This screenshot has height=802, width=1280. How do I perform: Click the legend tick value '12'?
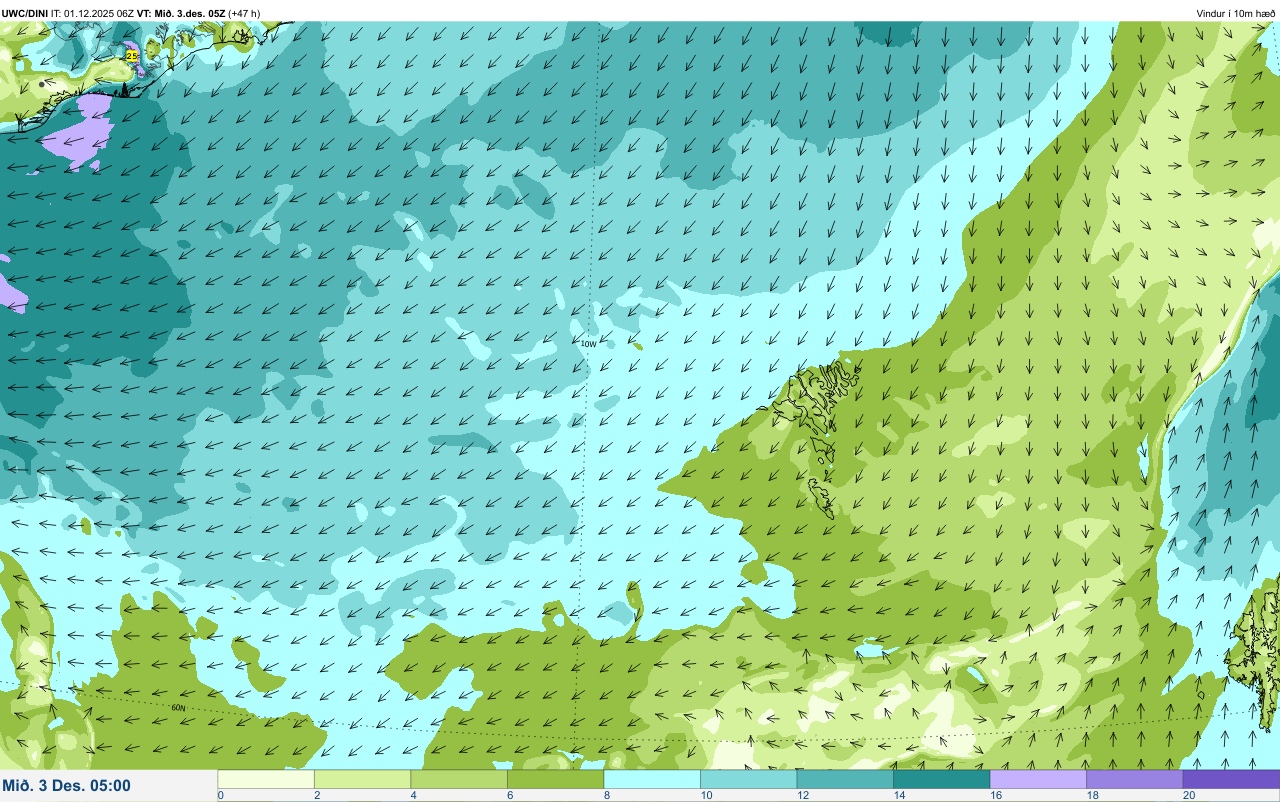[x=803, y=795]
